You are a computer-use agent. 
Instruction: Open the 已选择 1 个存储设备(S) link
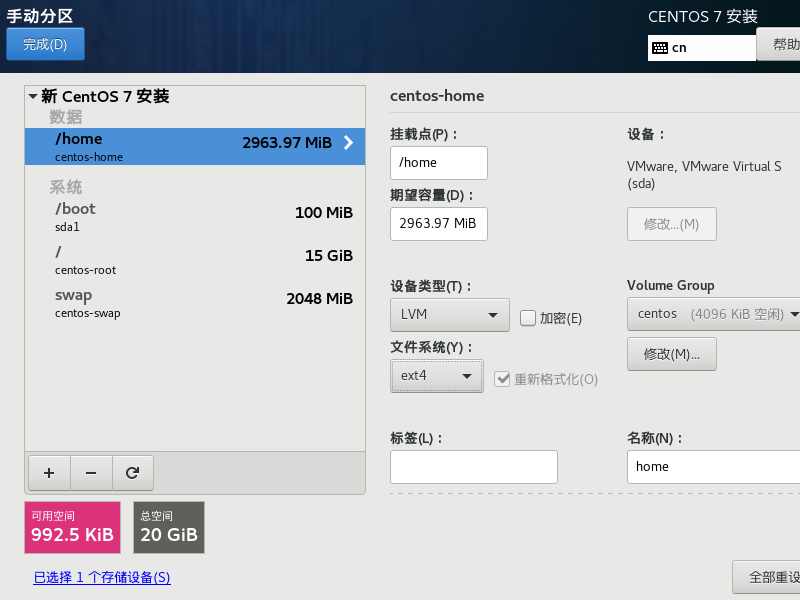click(x=102, y=578)
